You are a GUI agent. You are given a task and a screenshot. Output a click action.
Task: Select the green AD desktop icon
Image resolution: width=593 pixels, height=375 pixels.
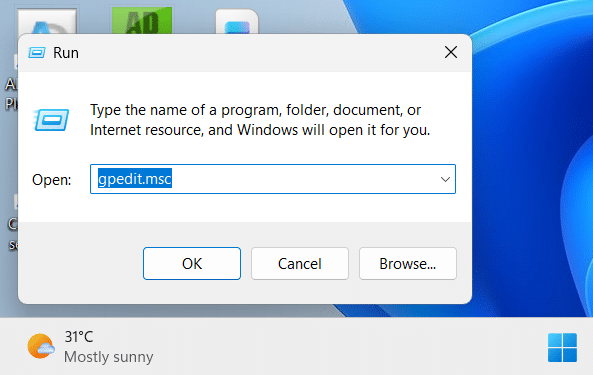tap(142, 20)
